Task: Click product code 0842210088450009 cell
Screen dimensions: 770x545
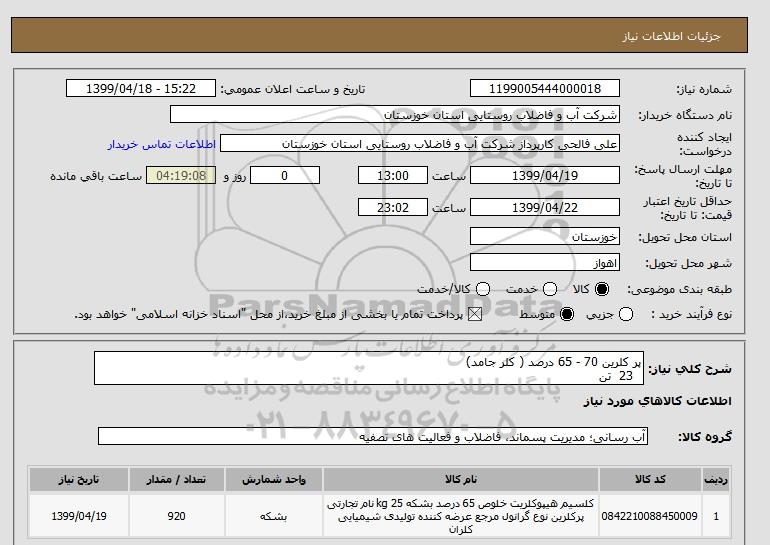Action: 650,516
